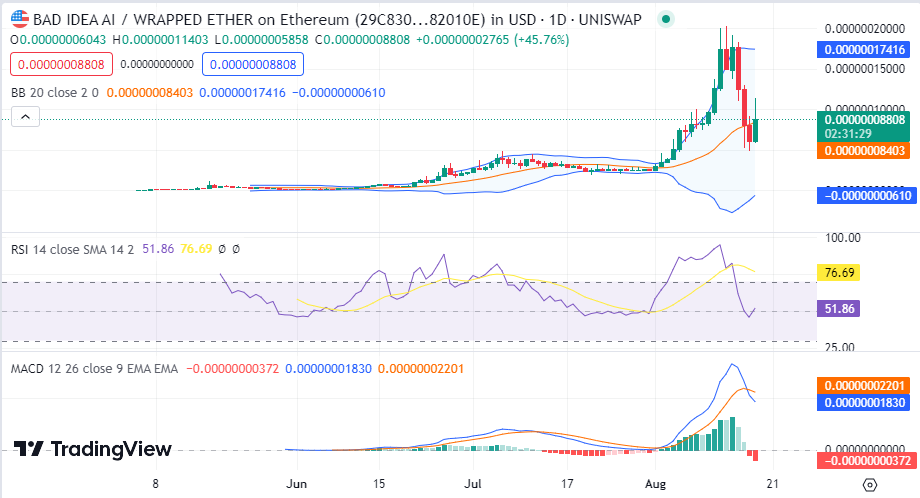This screenshot has width=920, height=498.
Task: Click the Jul date on the time axis
Action: pos(473,484)
